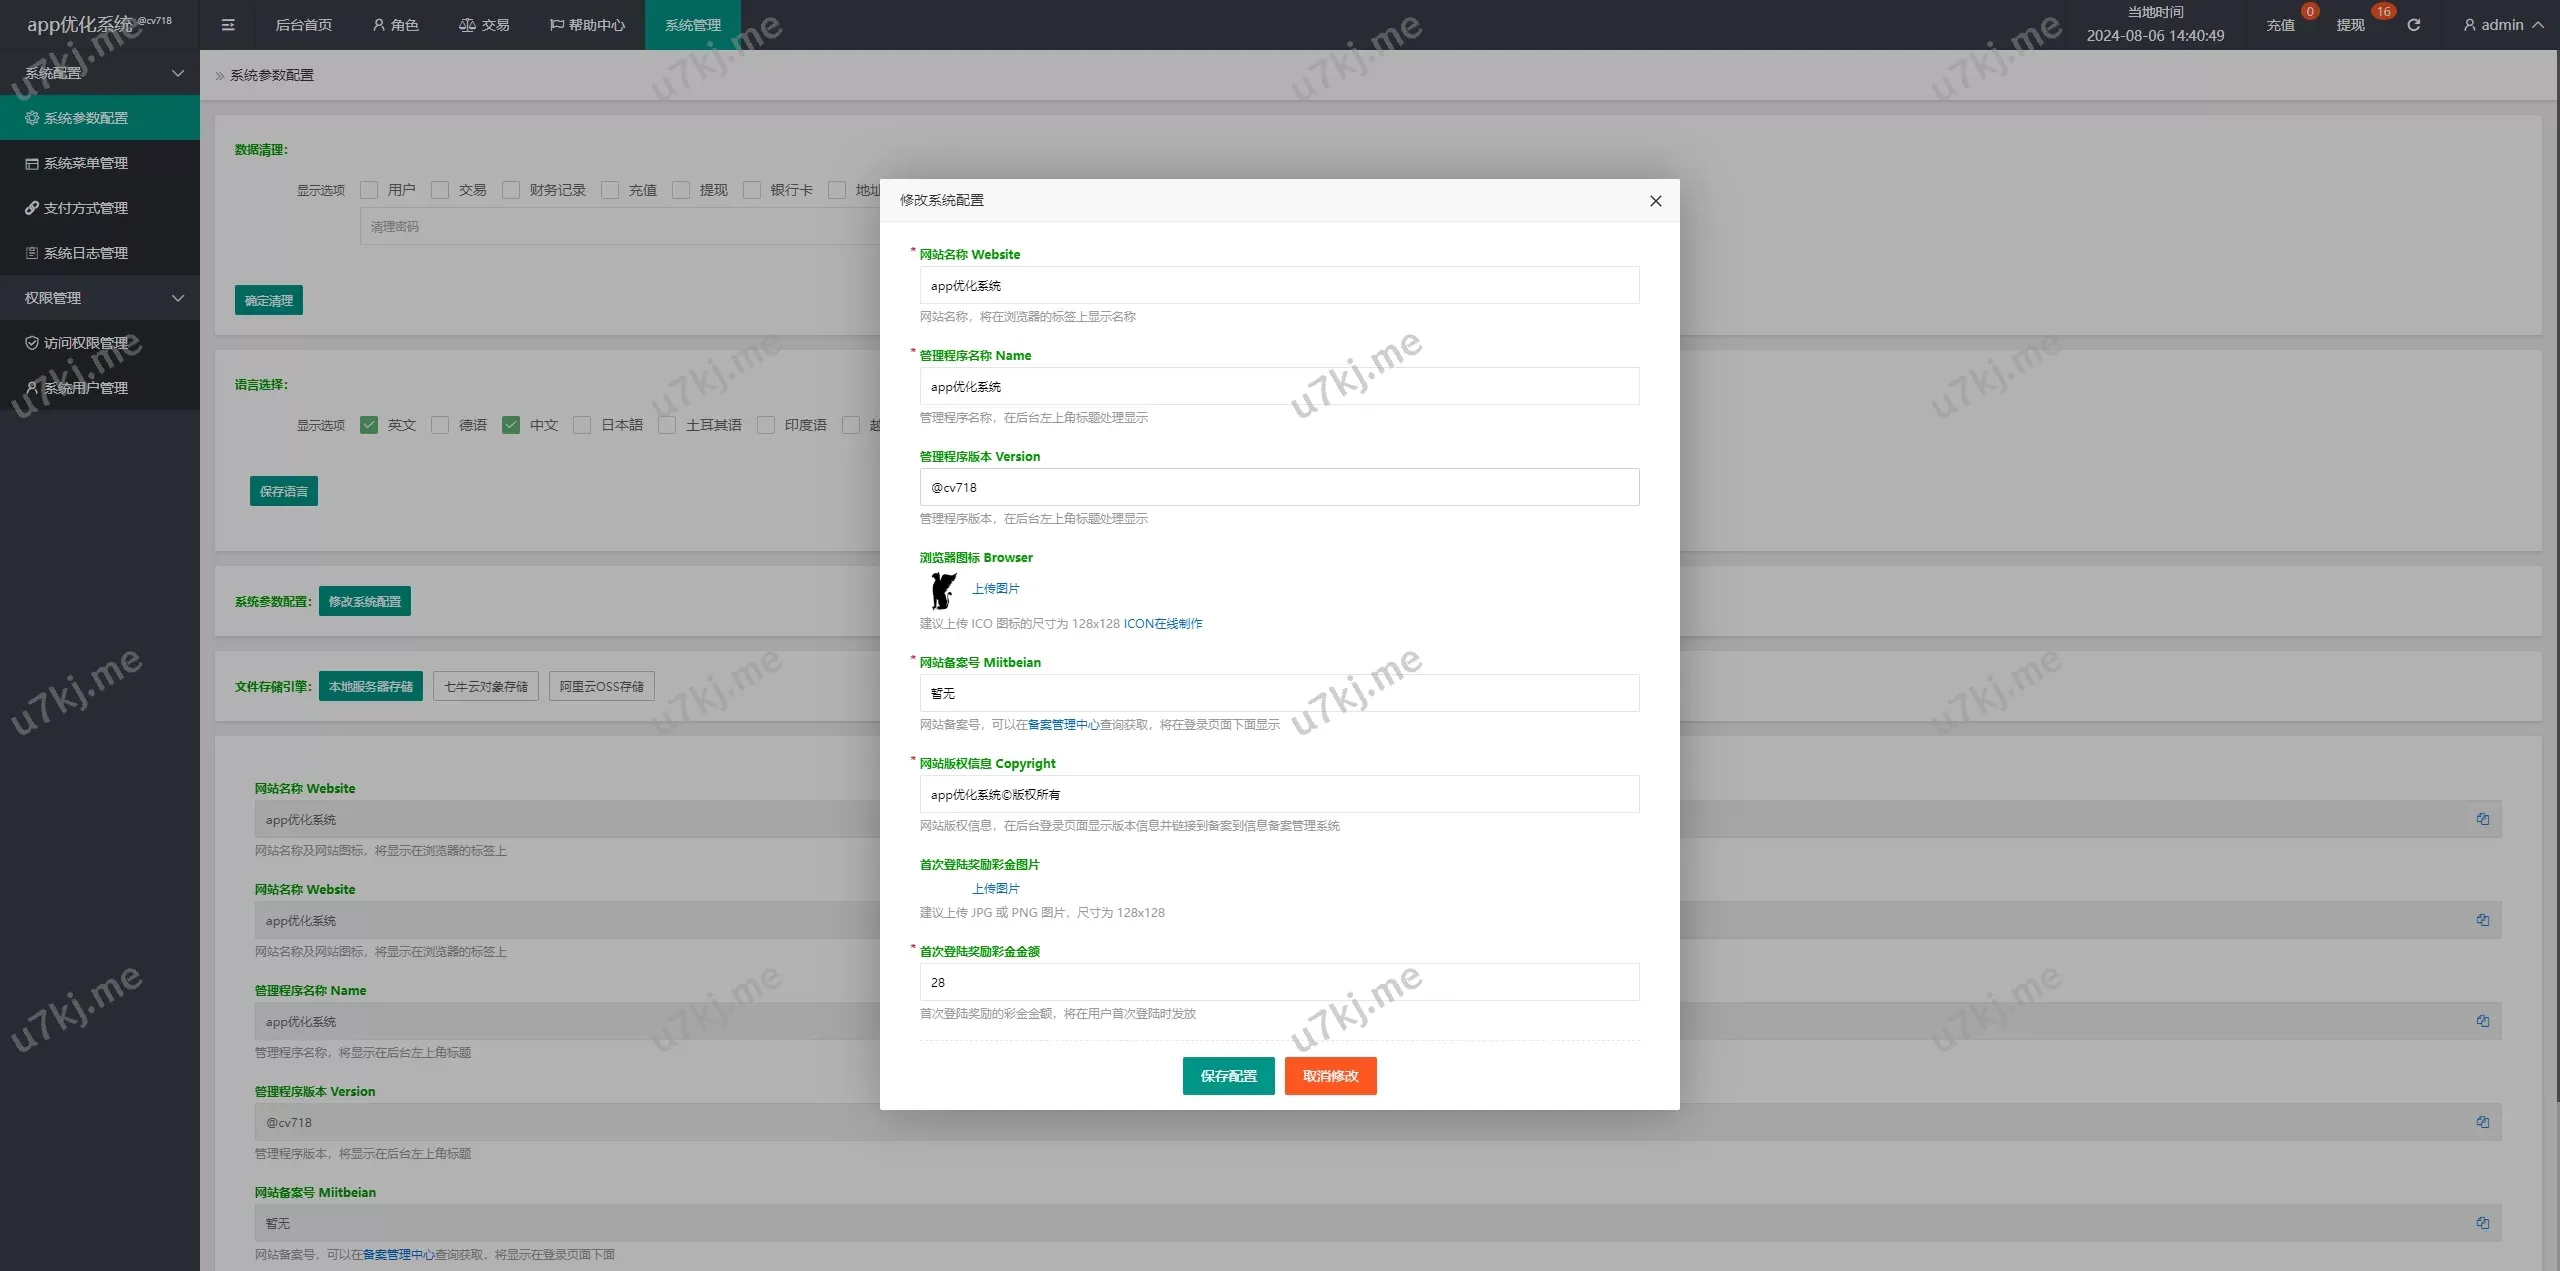Switch to 帮助中心 top menu
The image size is (2560, 1271).
click(587, 25)
